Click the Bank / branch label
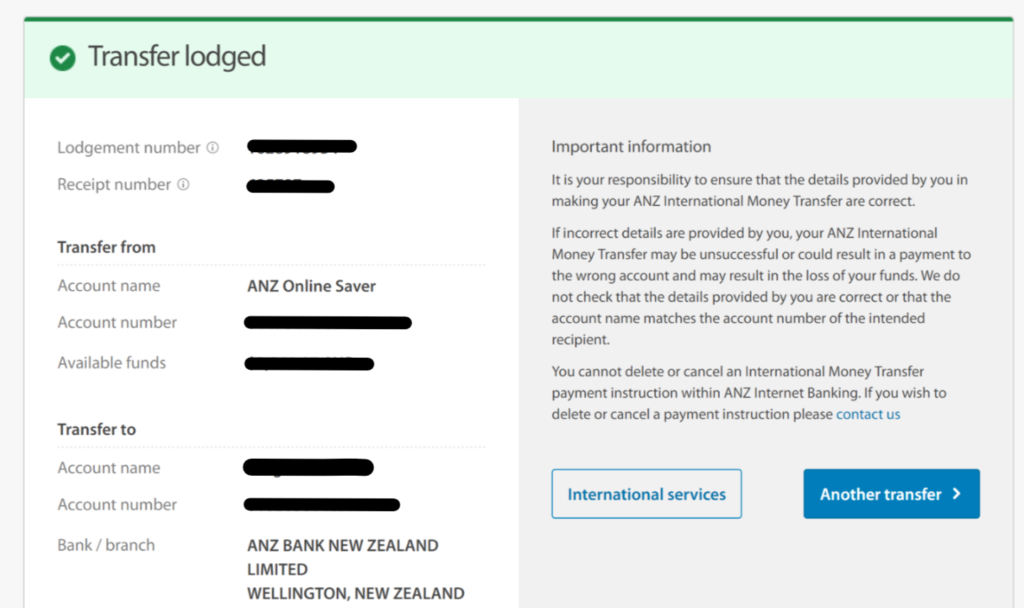This screenshot has height=608, width=1024. (x=106, y=546)
